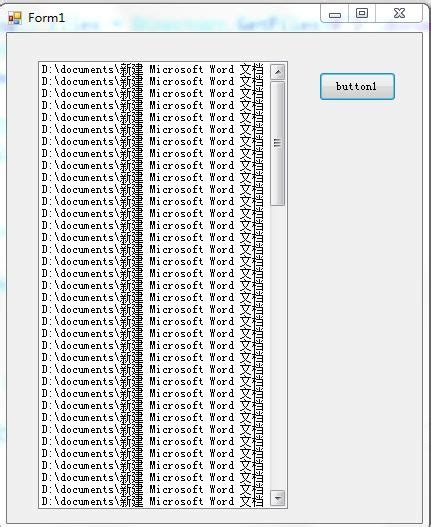Select the third-to-last visible list entry

point(155,478)
